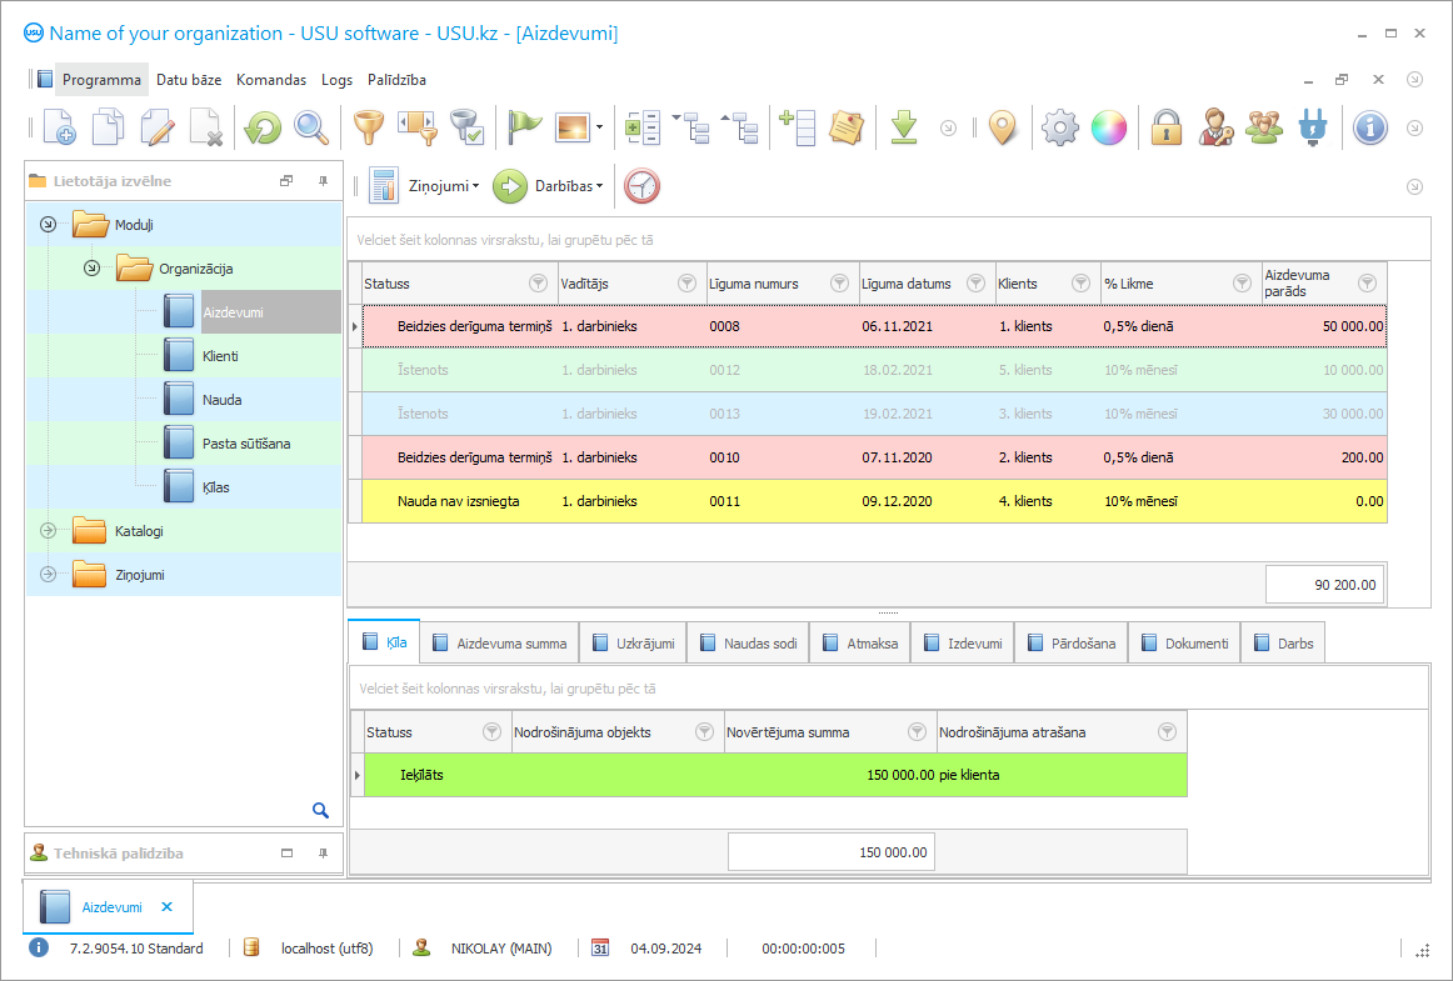Viewport: 1453px width, 981px height.
Task: Click the edit record pencil icon
Action: [x=157, y=128]
